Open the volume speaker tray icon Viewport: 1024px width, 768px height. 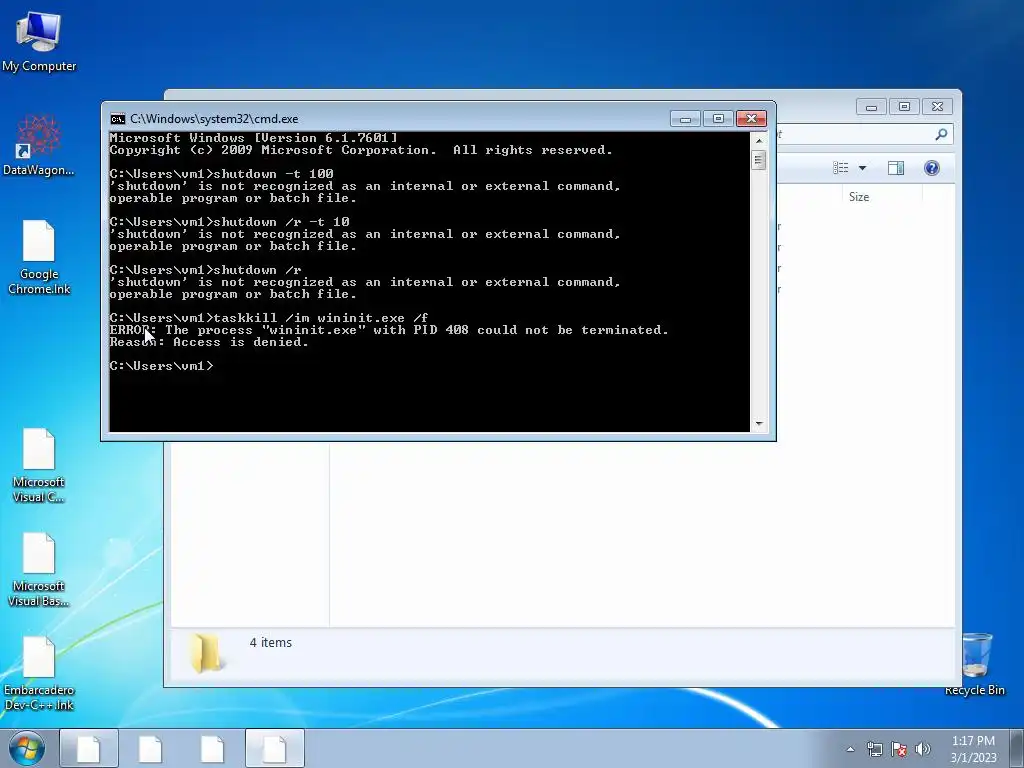click(923, 749)
